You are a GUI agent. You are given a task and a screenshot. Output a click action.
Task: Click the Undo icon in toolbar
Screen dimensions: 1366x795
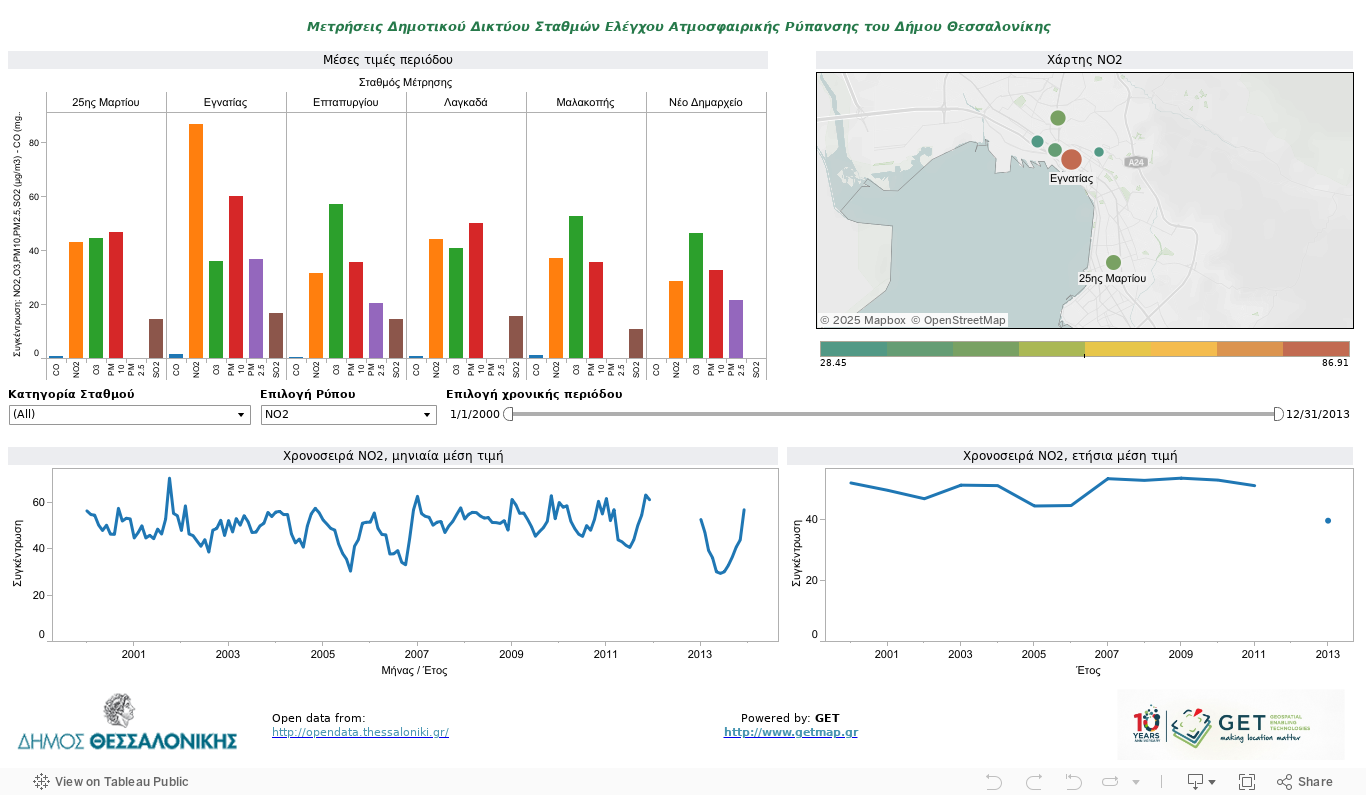click(x=993, y=782)
